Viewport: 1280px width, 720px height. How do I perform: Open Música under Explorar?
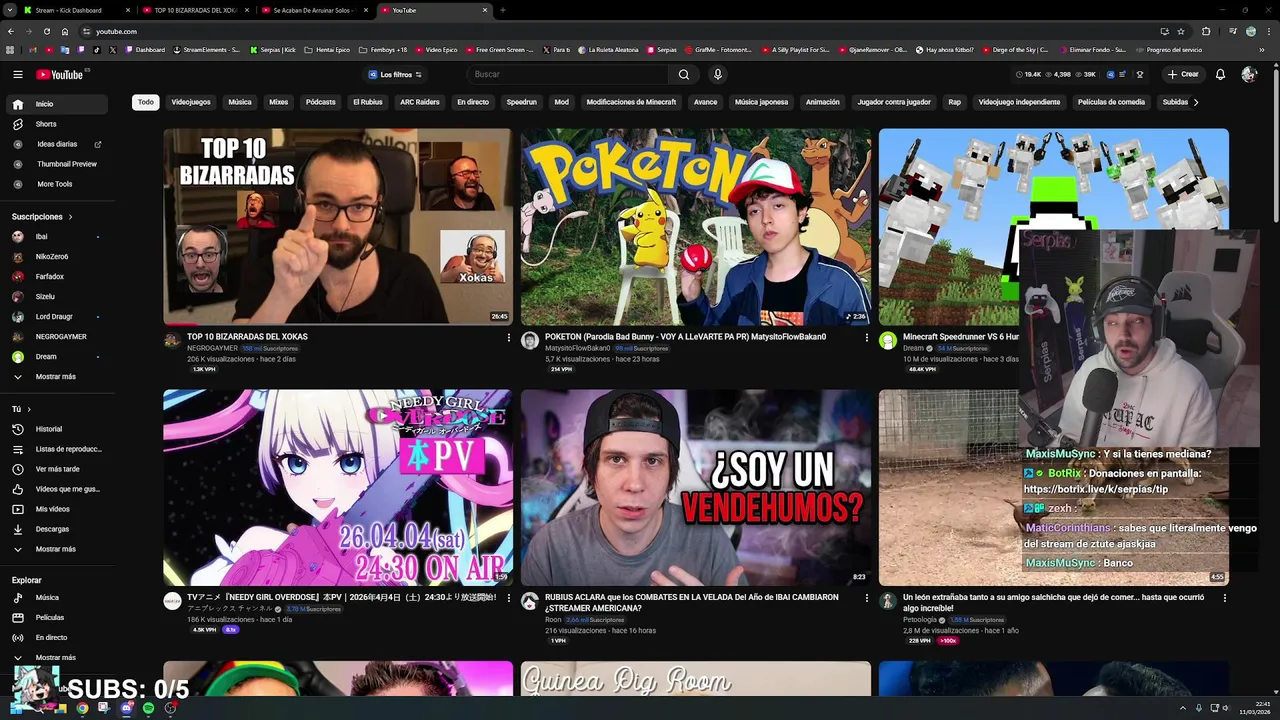click(x=56, y=597)
